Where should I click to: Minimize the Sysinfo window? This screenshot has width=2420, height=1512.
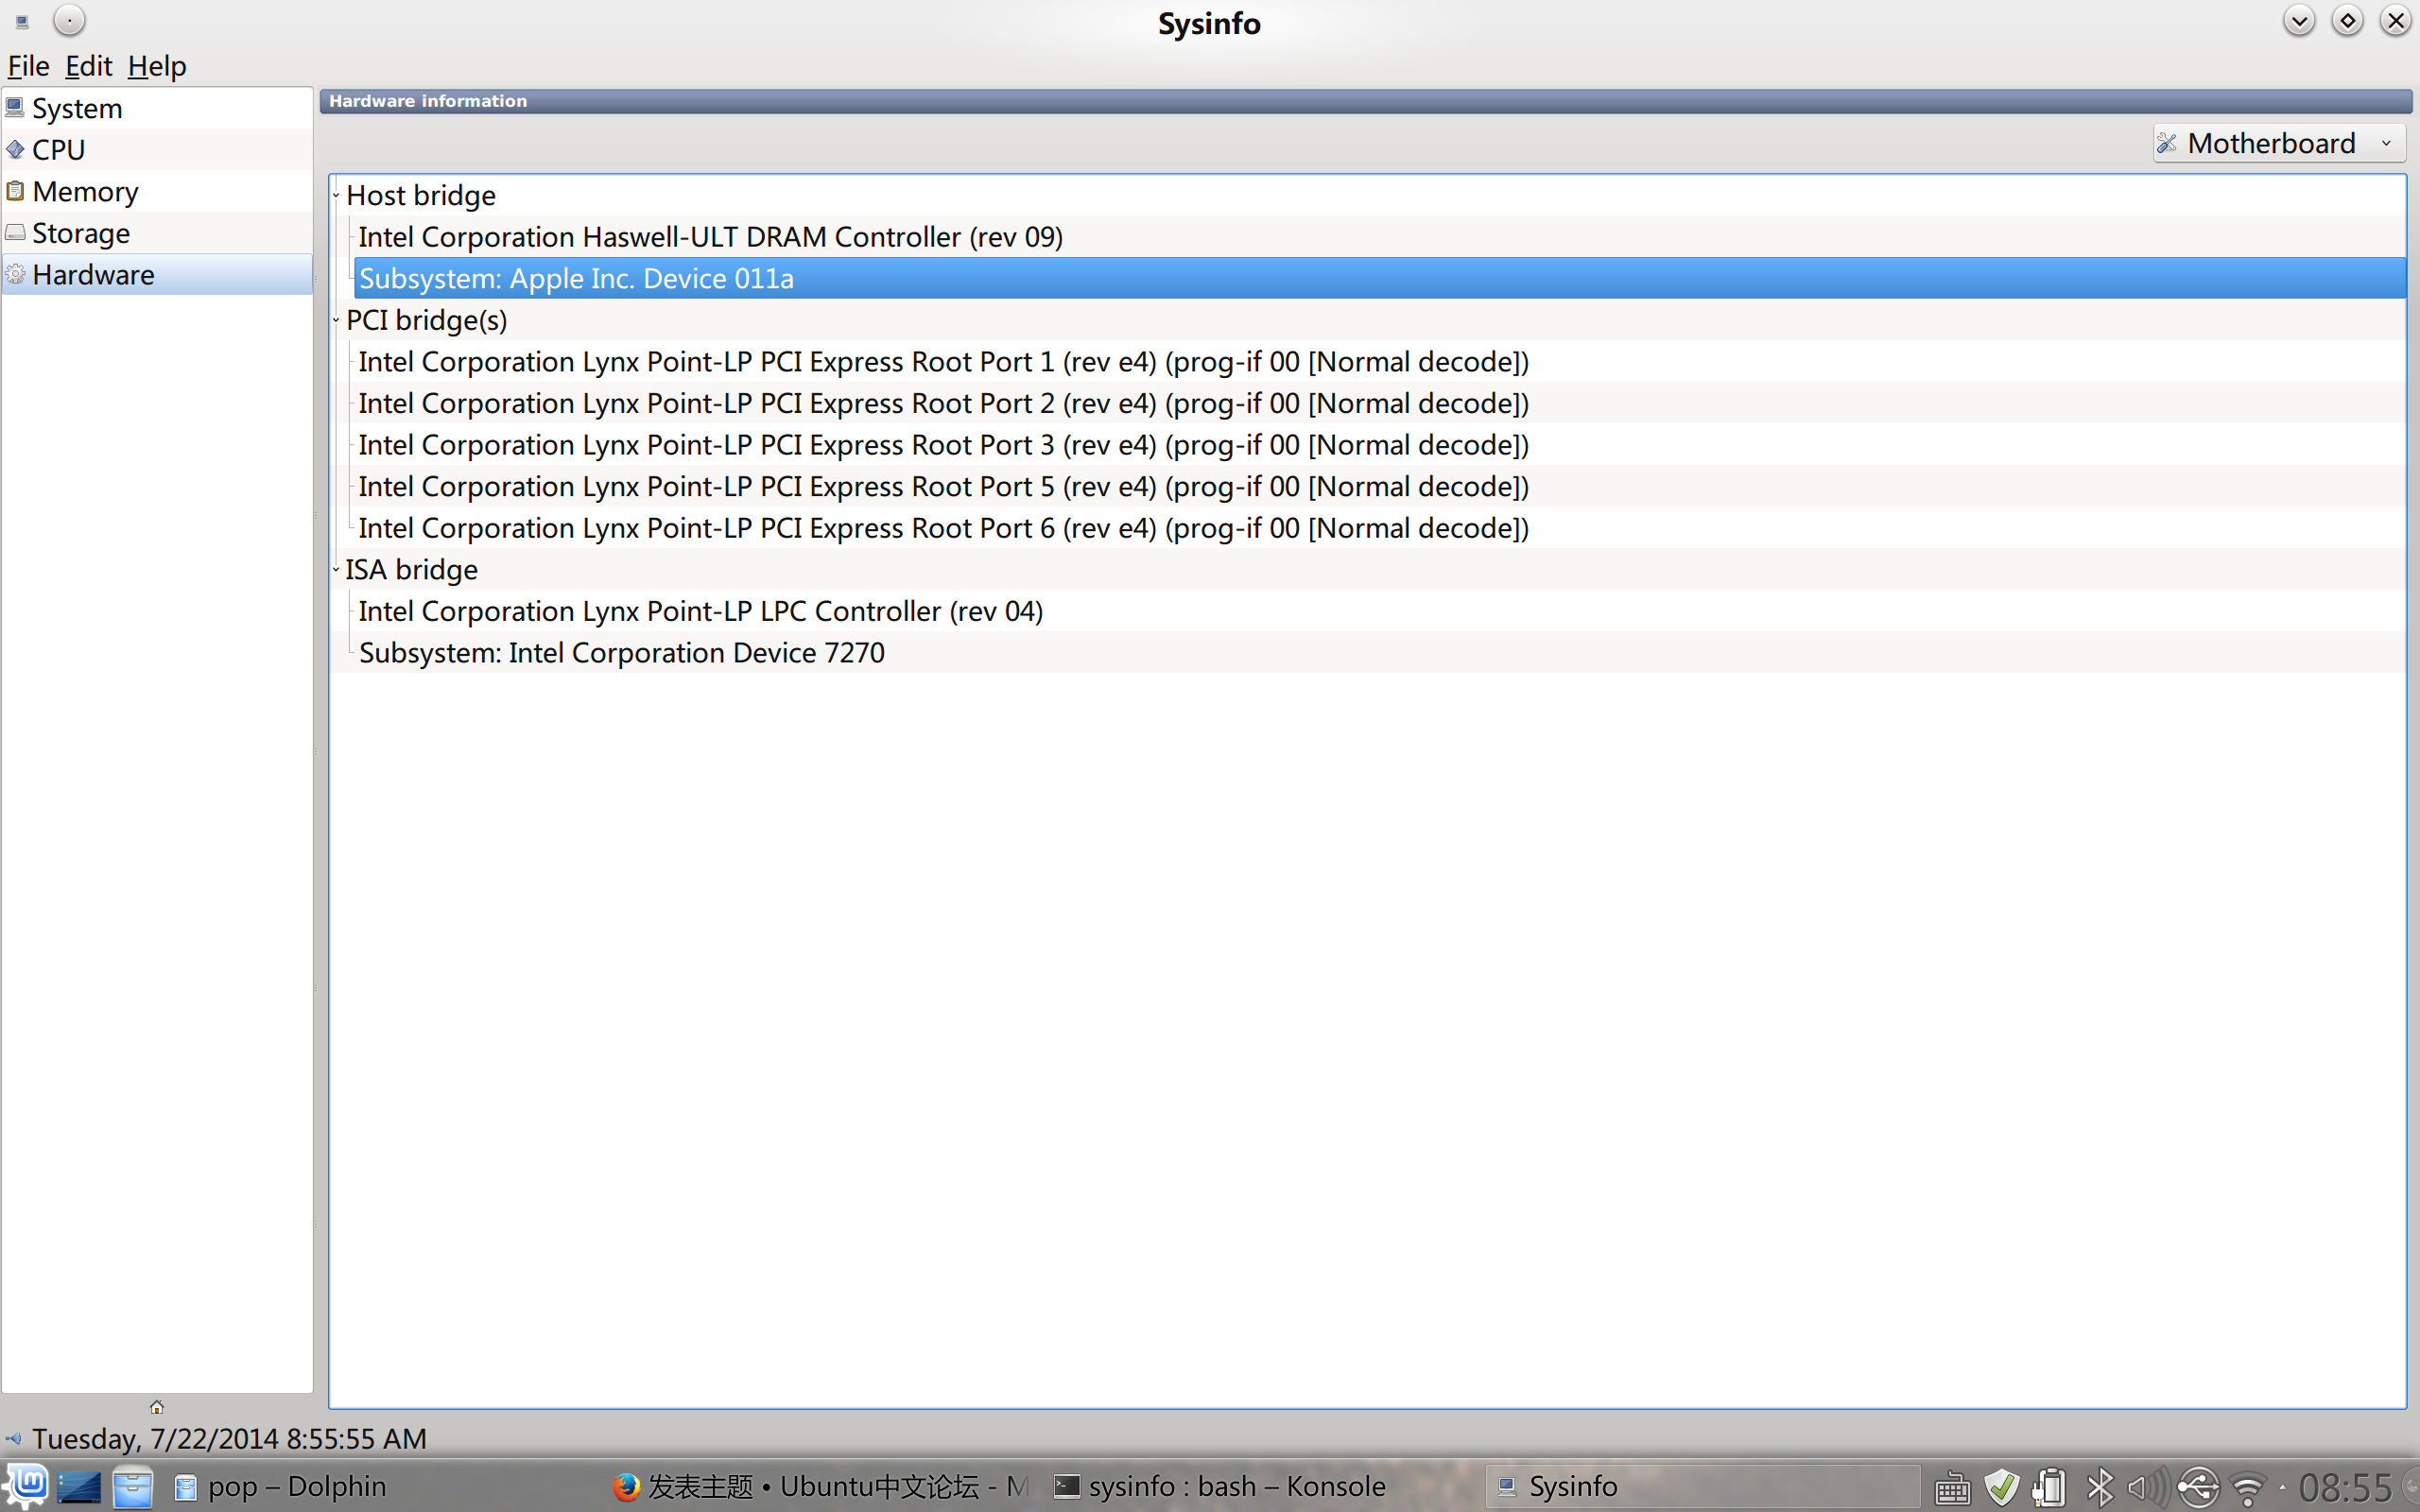tap(2299, 20)
